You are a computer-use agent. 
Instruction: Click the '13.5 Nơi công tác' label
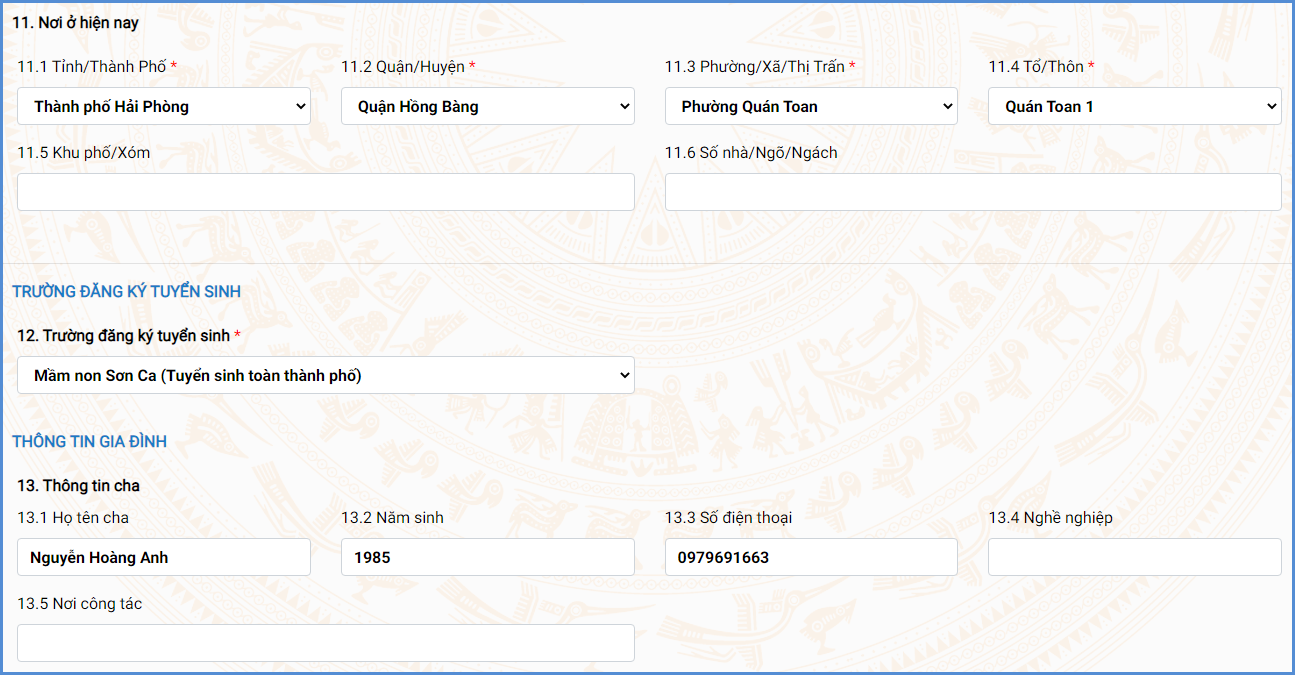click(x=80, y=604)
